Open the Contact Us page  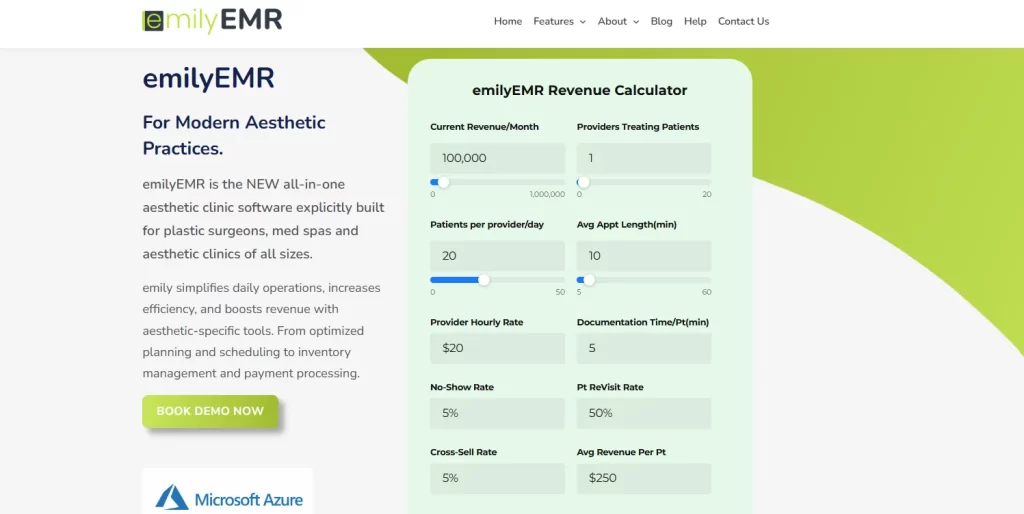tap(743, 21)
